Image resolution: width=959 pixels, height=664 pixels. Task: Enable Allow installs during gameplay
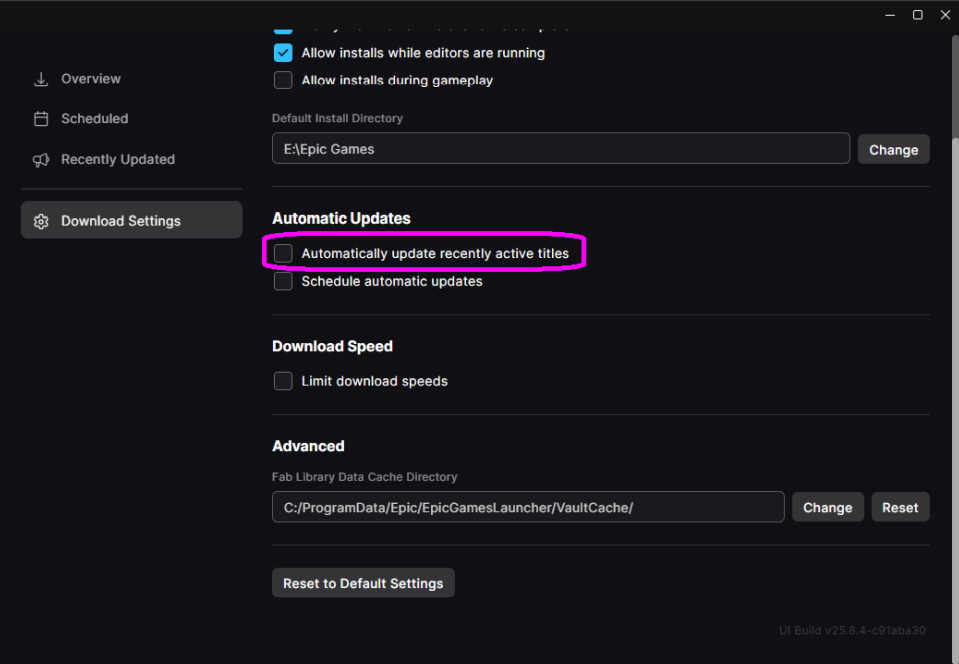[x=283, y=80]
